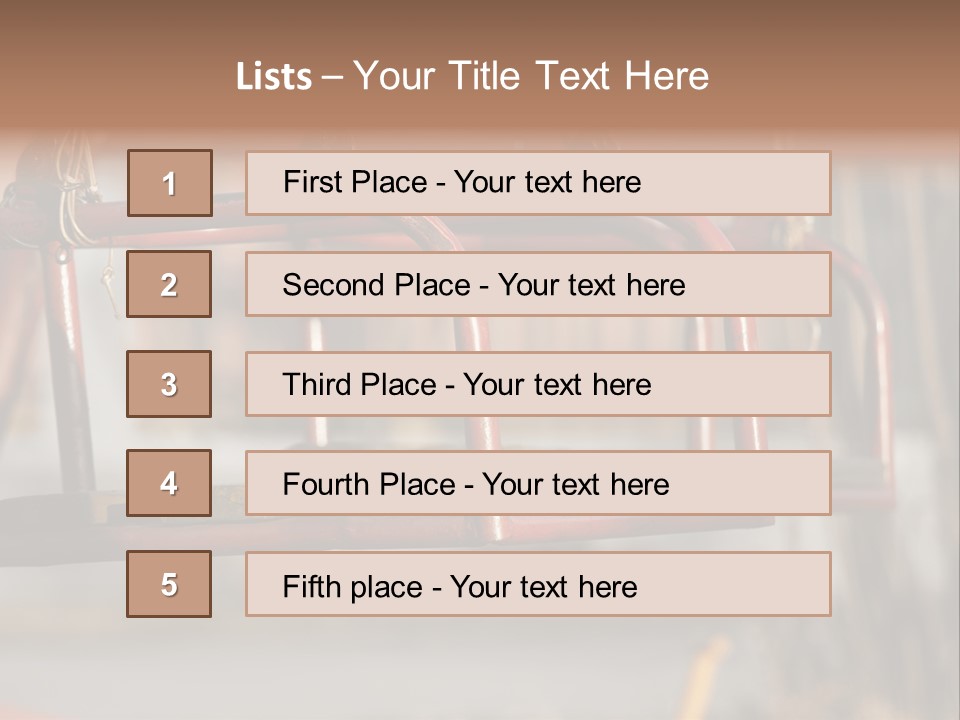Click blurred background photo below fifth item
Image resolution: width=960 pixels, height=720 pixels.
click(x=480, y=670)
